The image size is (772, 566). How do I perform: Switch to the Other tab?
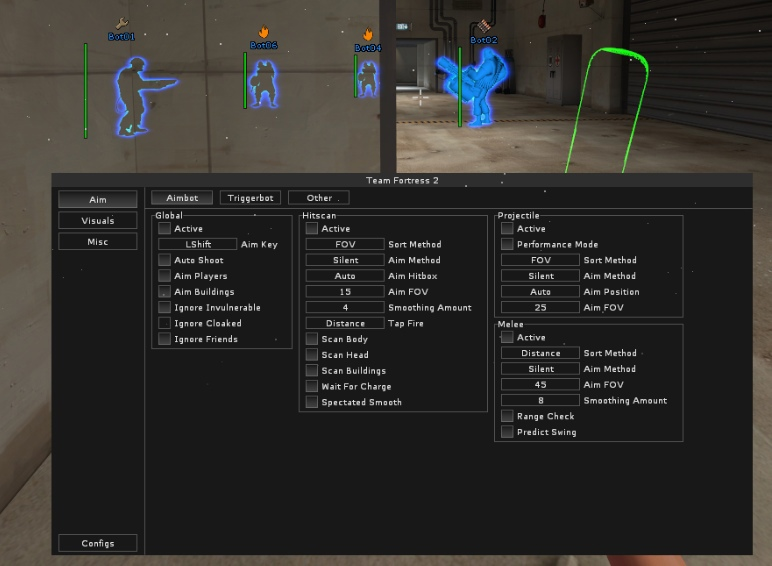pyautogui.click(x=319, y=198)
